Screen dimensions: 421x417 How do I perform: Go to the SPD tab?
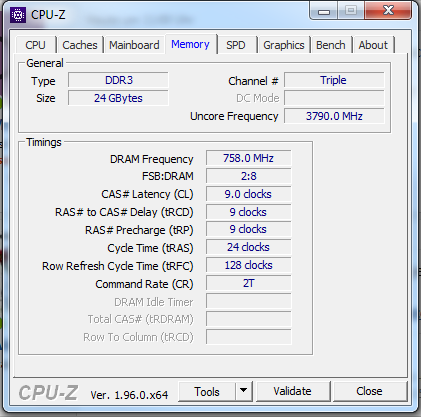236,45
